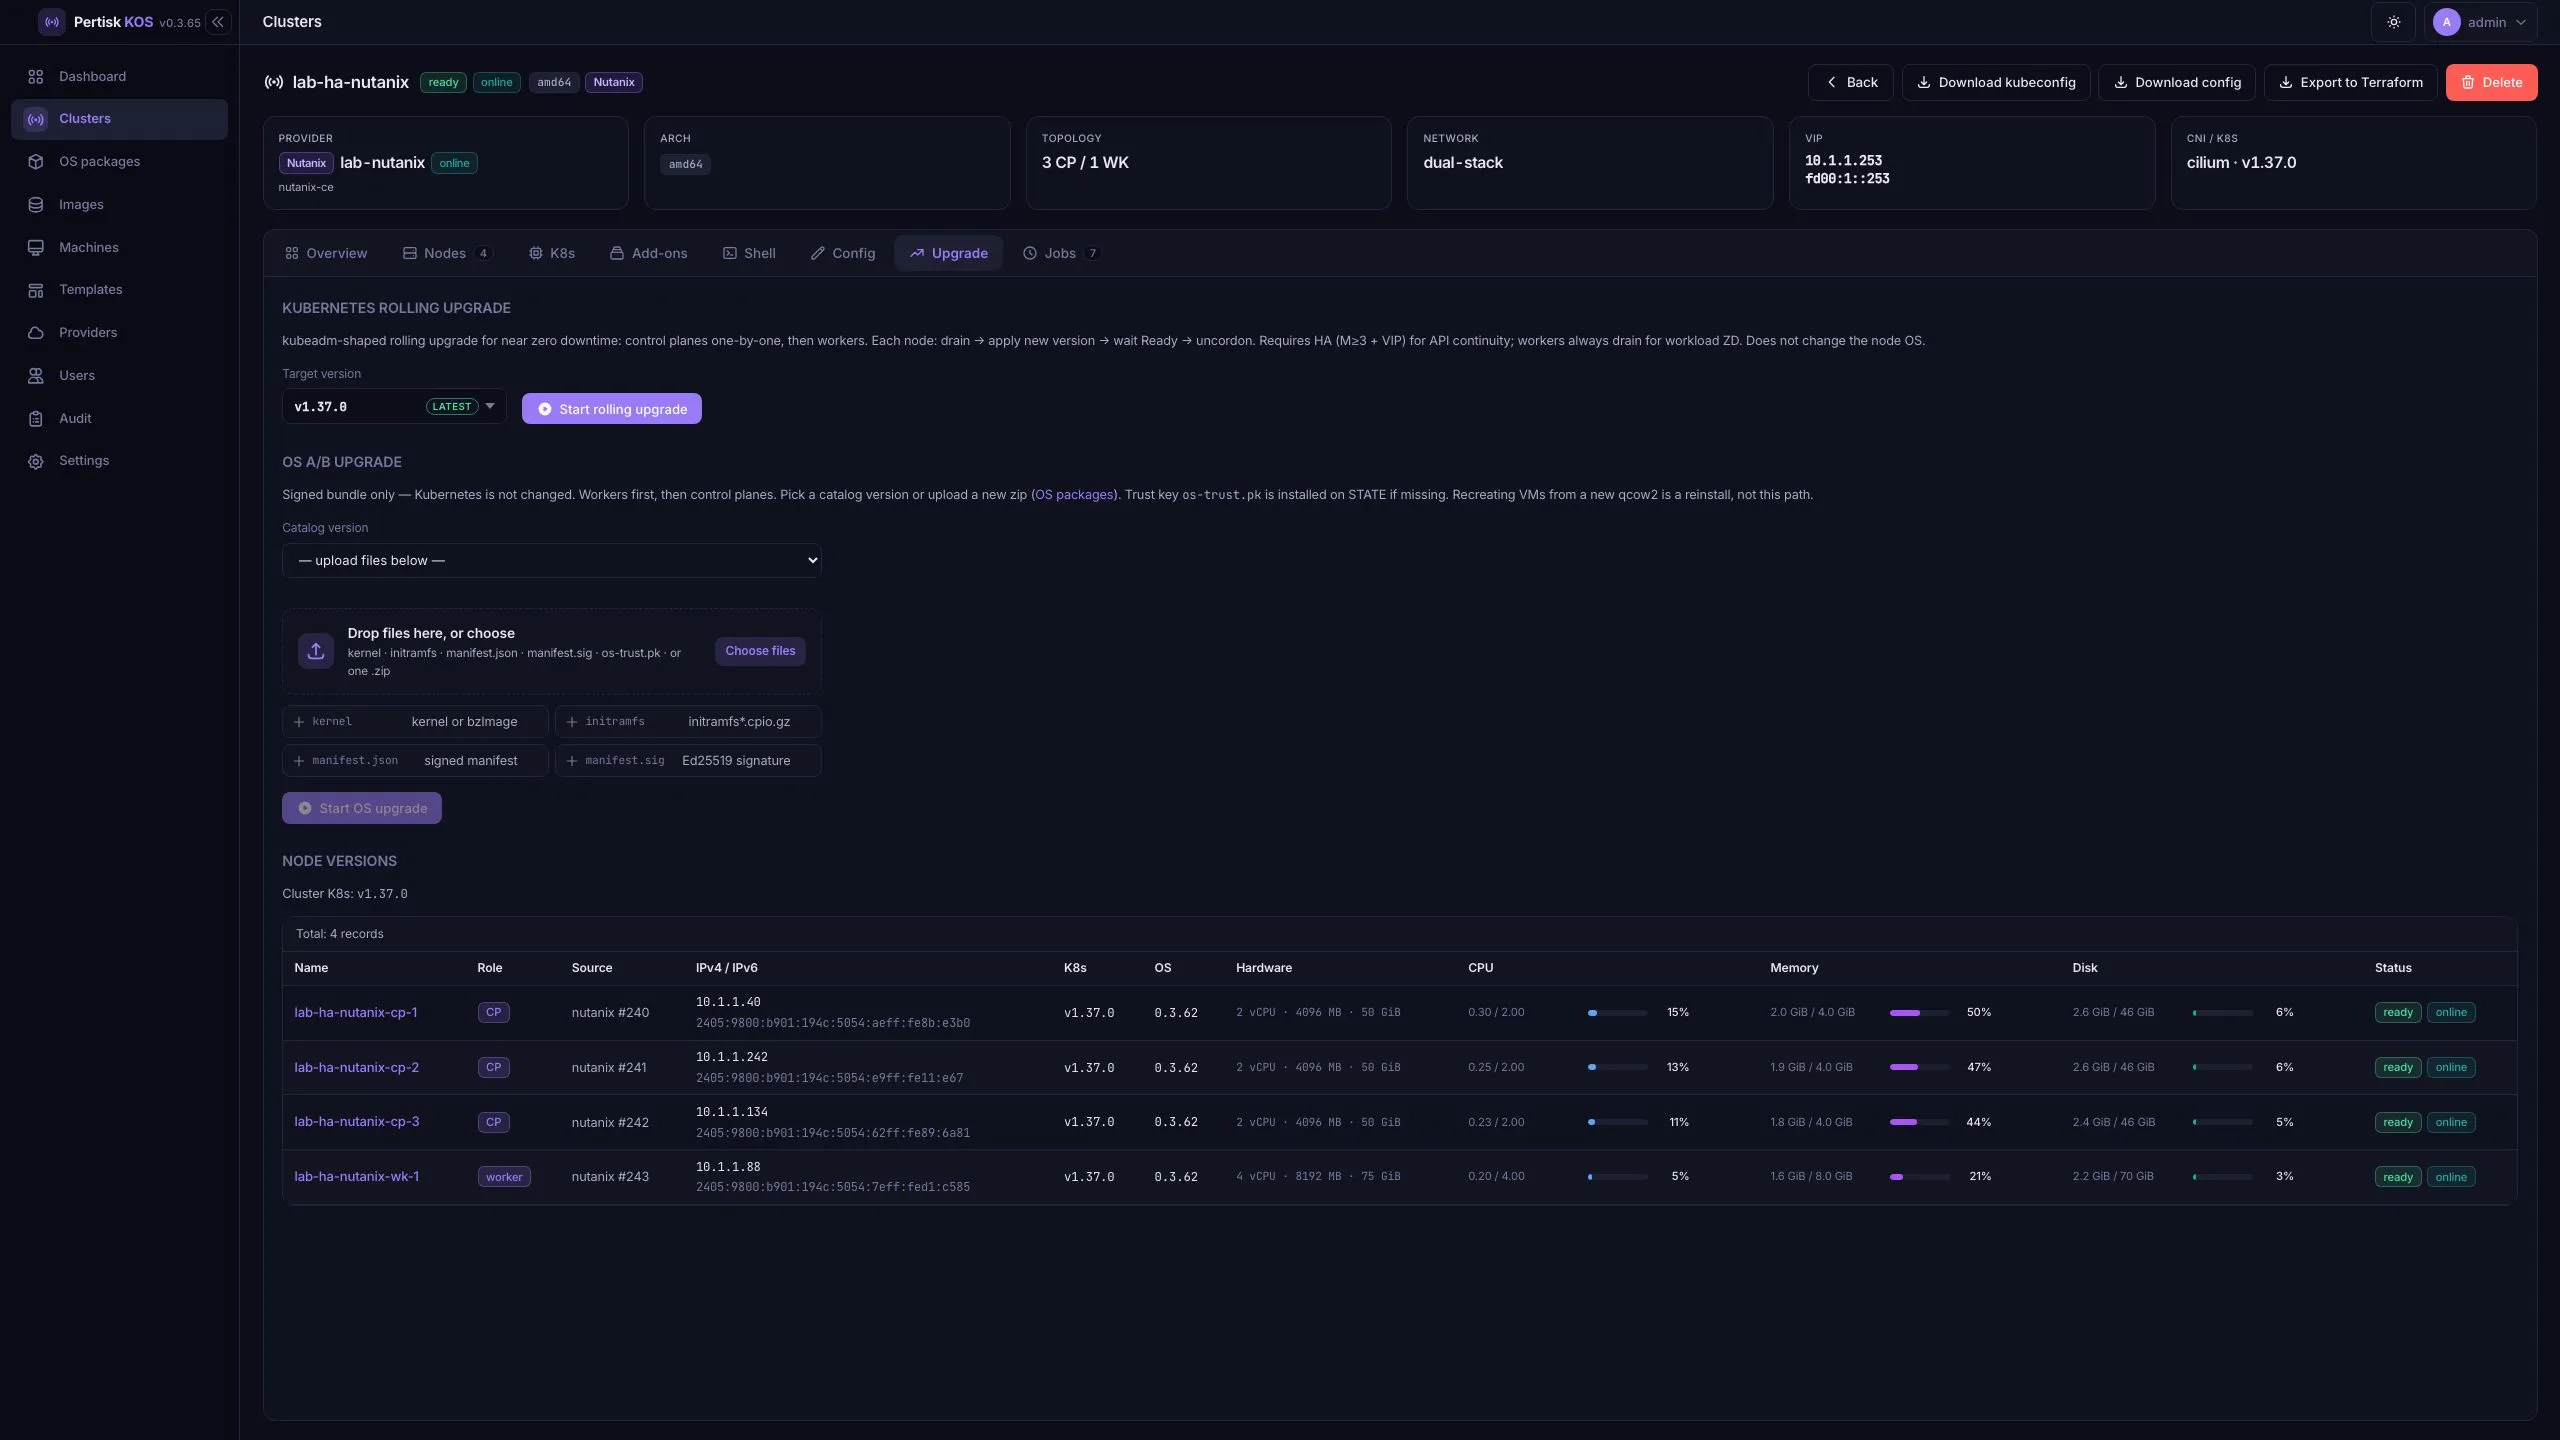Click Export to Terraform

(2350, 83)
